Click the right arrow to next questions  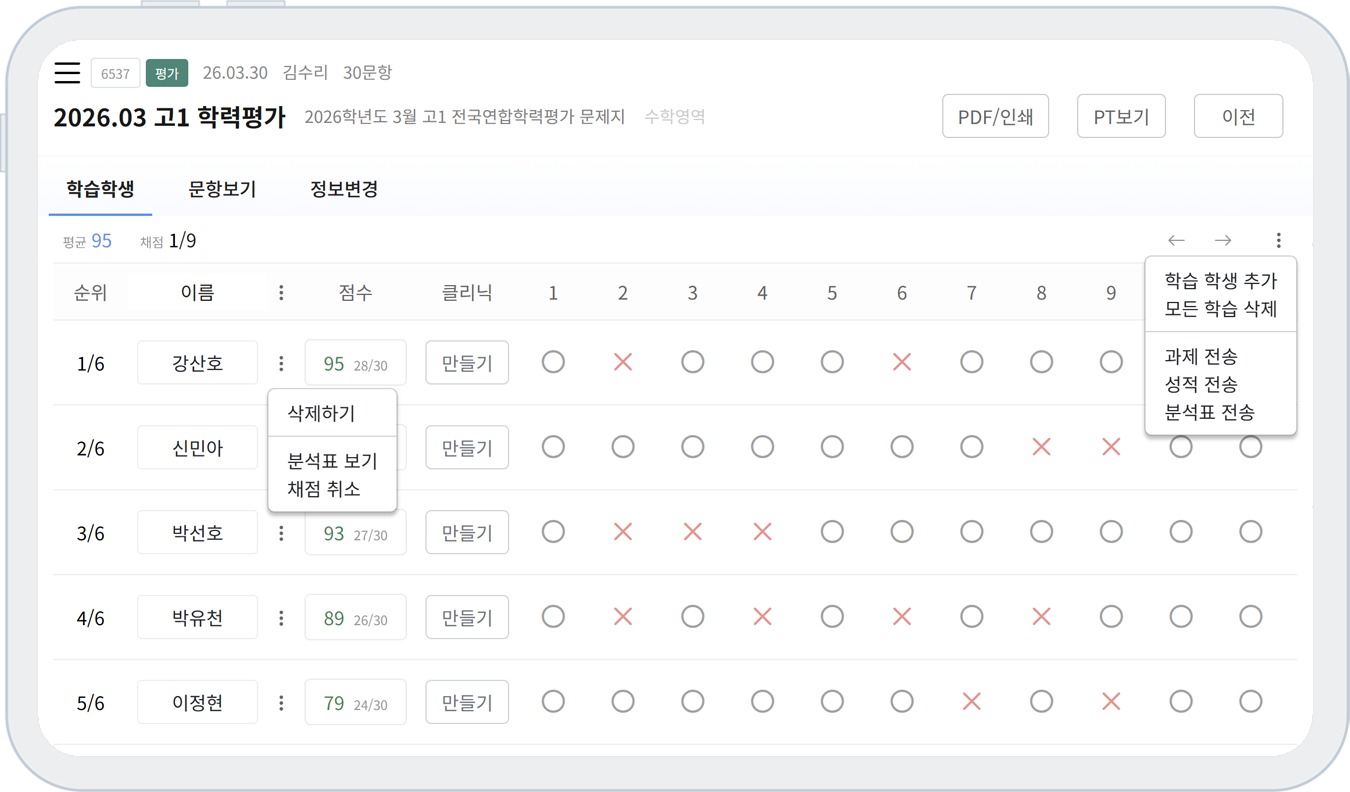pos(1223,241)
